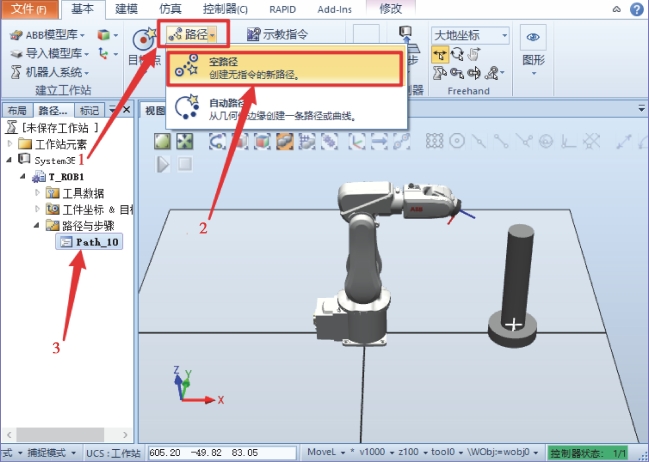Switch to the 建模 ribbon tab
Screen dimensions: 649x462
[x=126, y=9]
